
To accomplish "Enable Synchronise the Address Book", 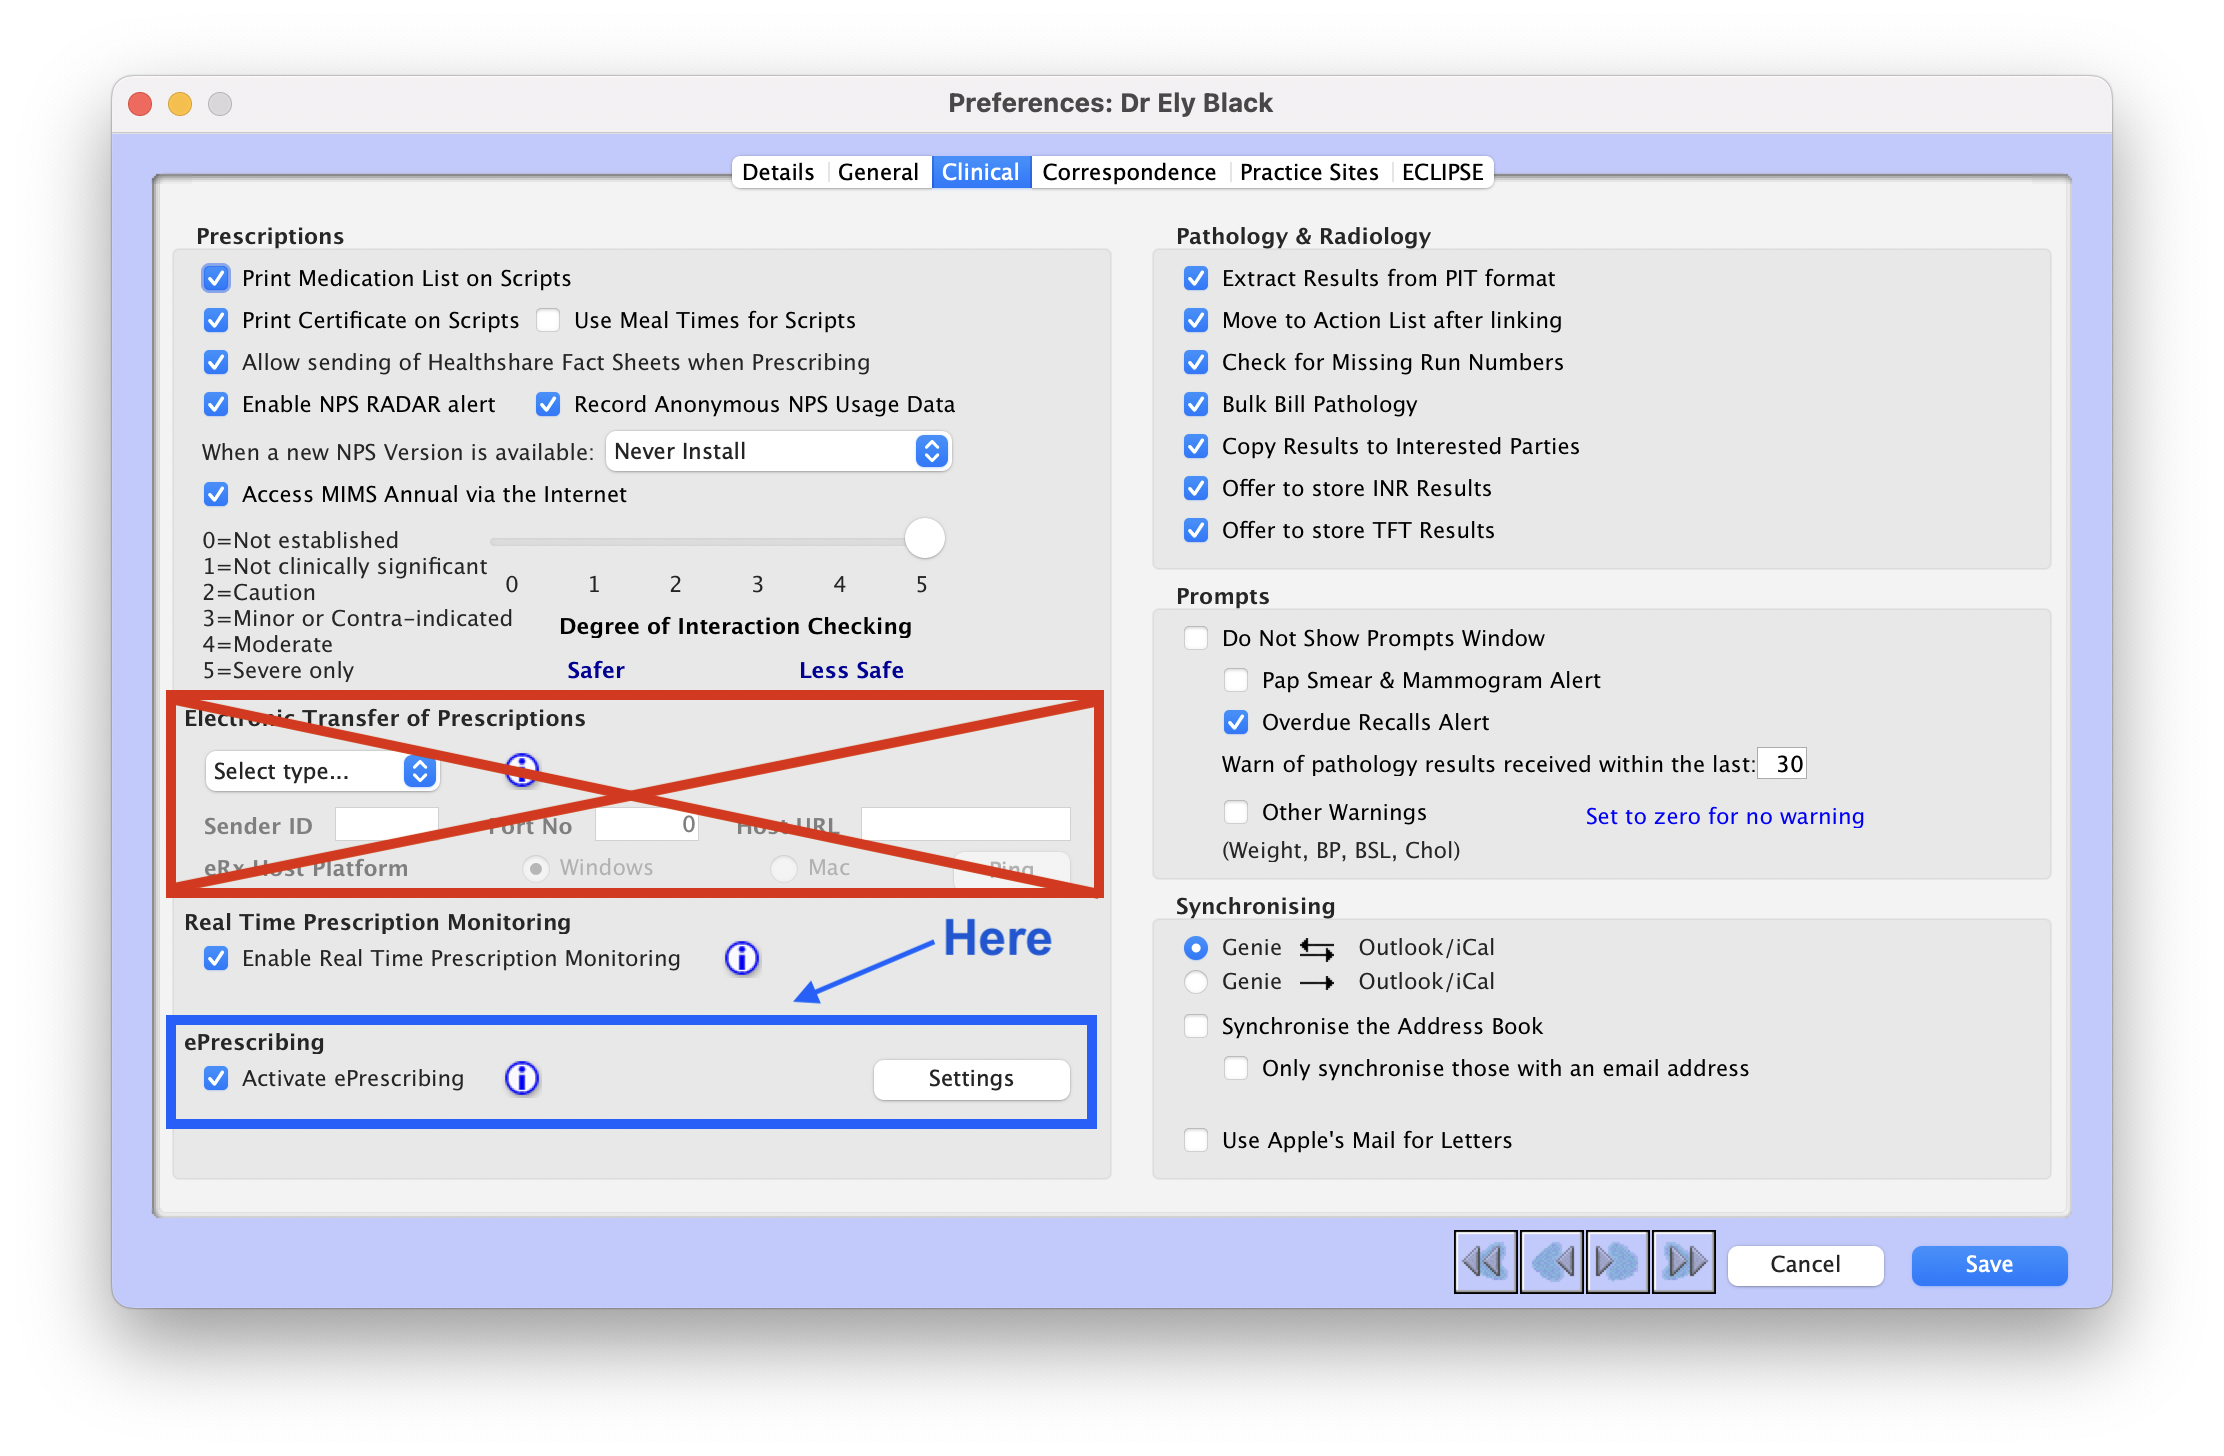I will tap(1196, 1026).
